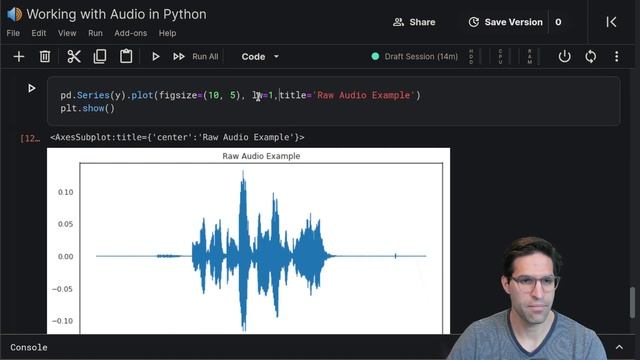Click the execution count [12 label
The image size is (640, 360).
[x=30, y=138]
